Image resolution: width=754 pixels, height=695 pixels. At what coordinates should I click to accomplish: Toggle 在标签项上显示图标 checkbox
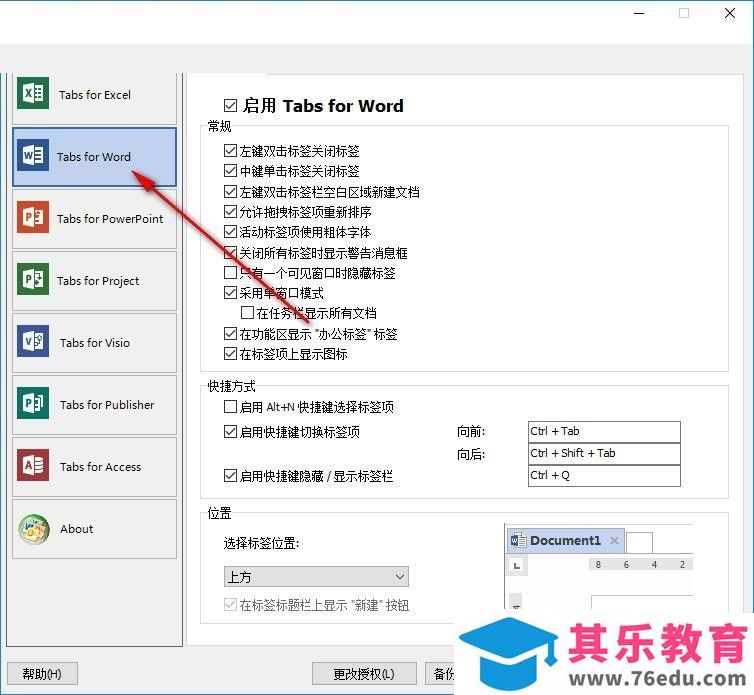coord(230,354)
